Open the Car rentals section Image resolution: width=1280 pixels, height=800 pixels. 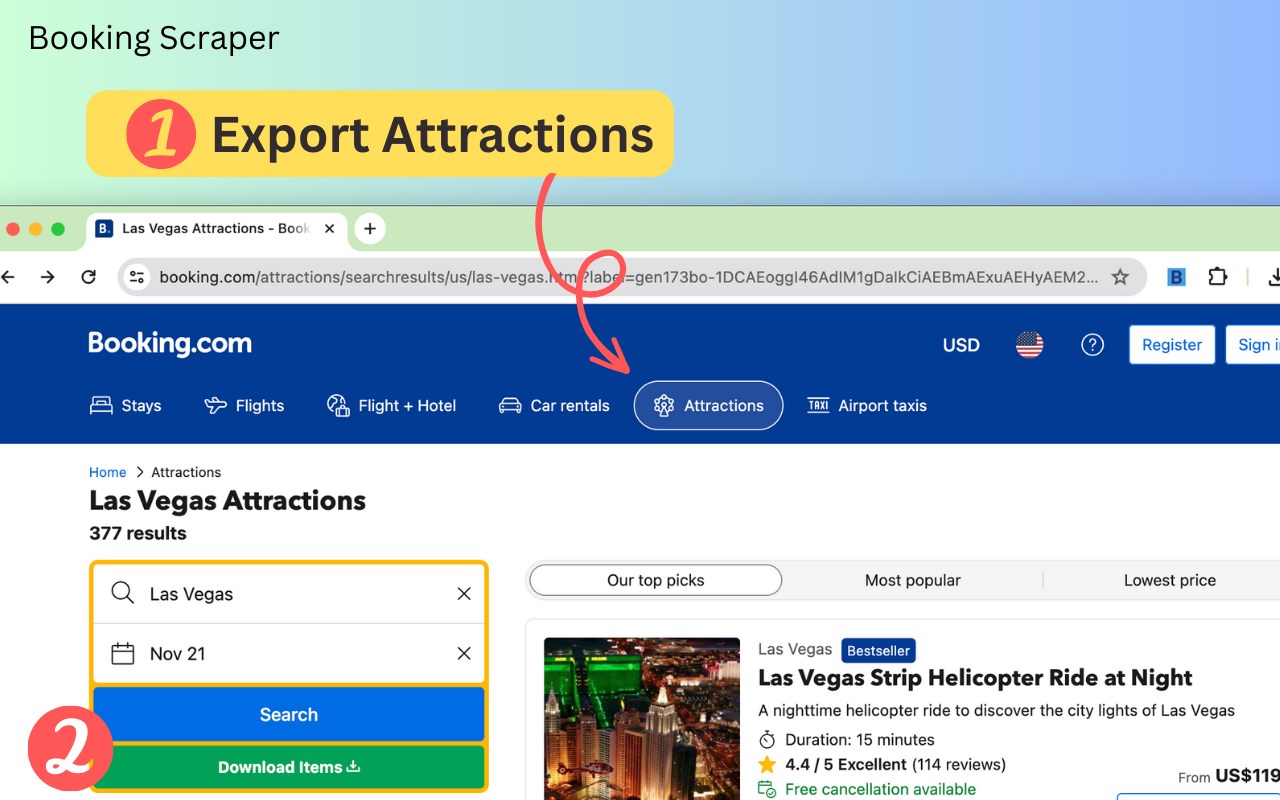click(x=554, y=406)
